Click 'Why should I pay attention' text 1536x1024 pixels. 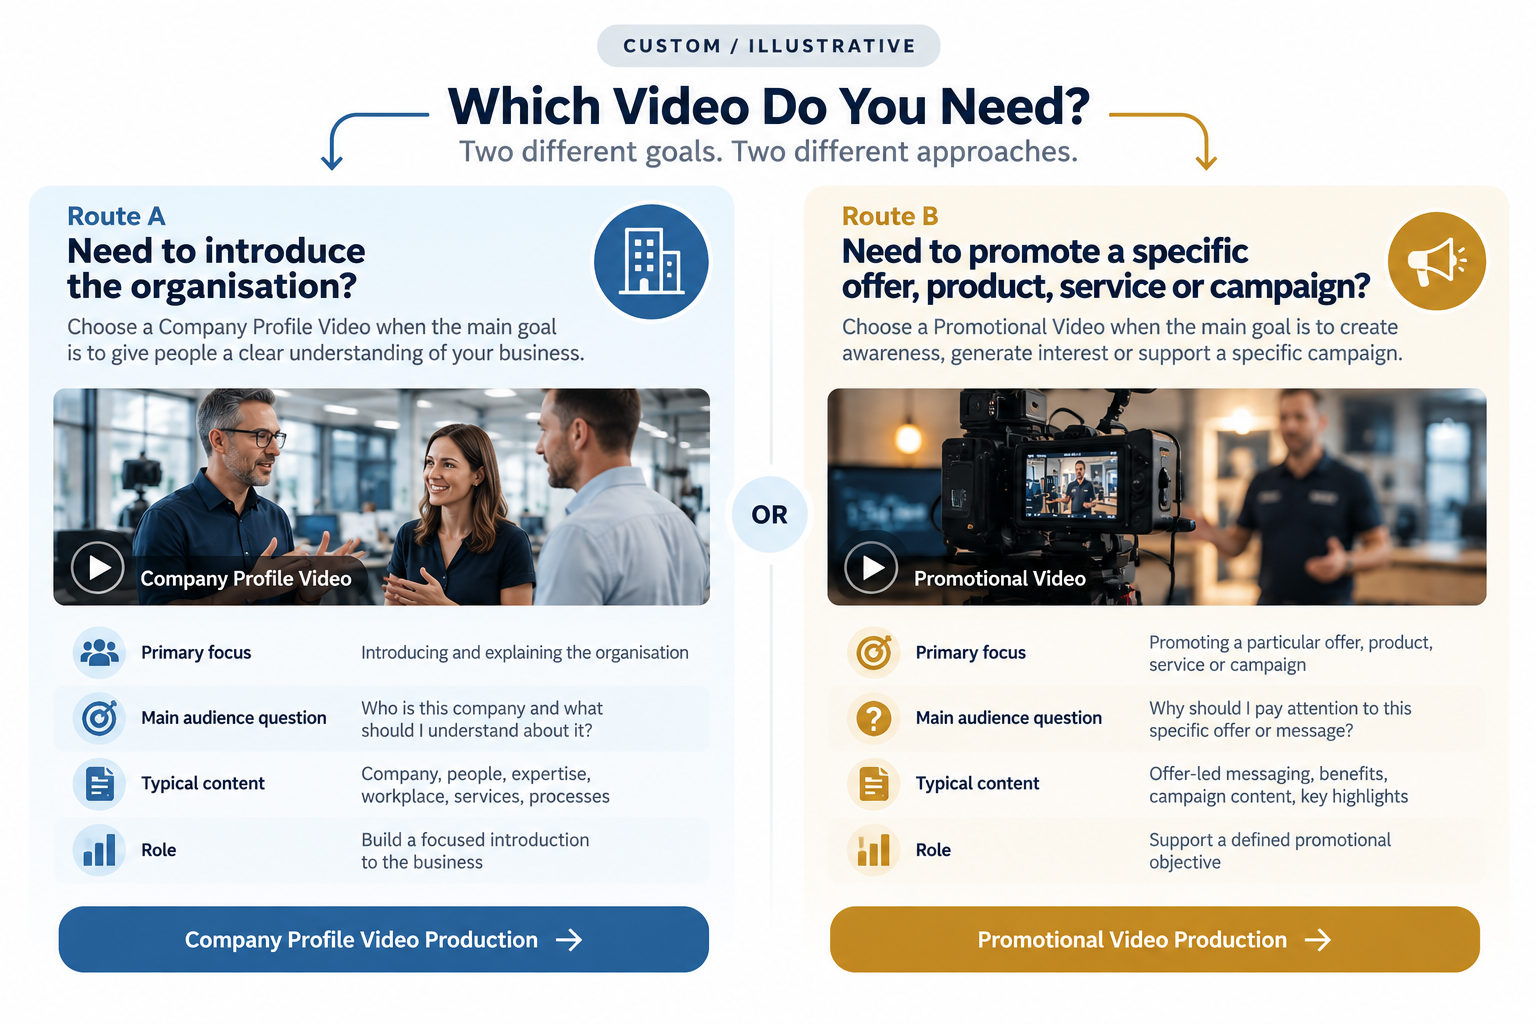[1280, 719]
